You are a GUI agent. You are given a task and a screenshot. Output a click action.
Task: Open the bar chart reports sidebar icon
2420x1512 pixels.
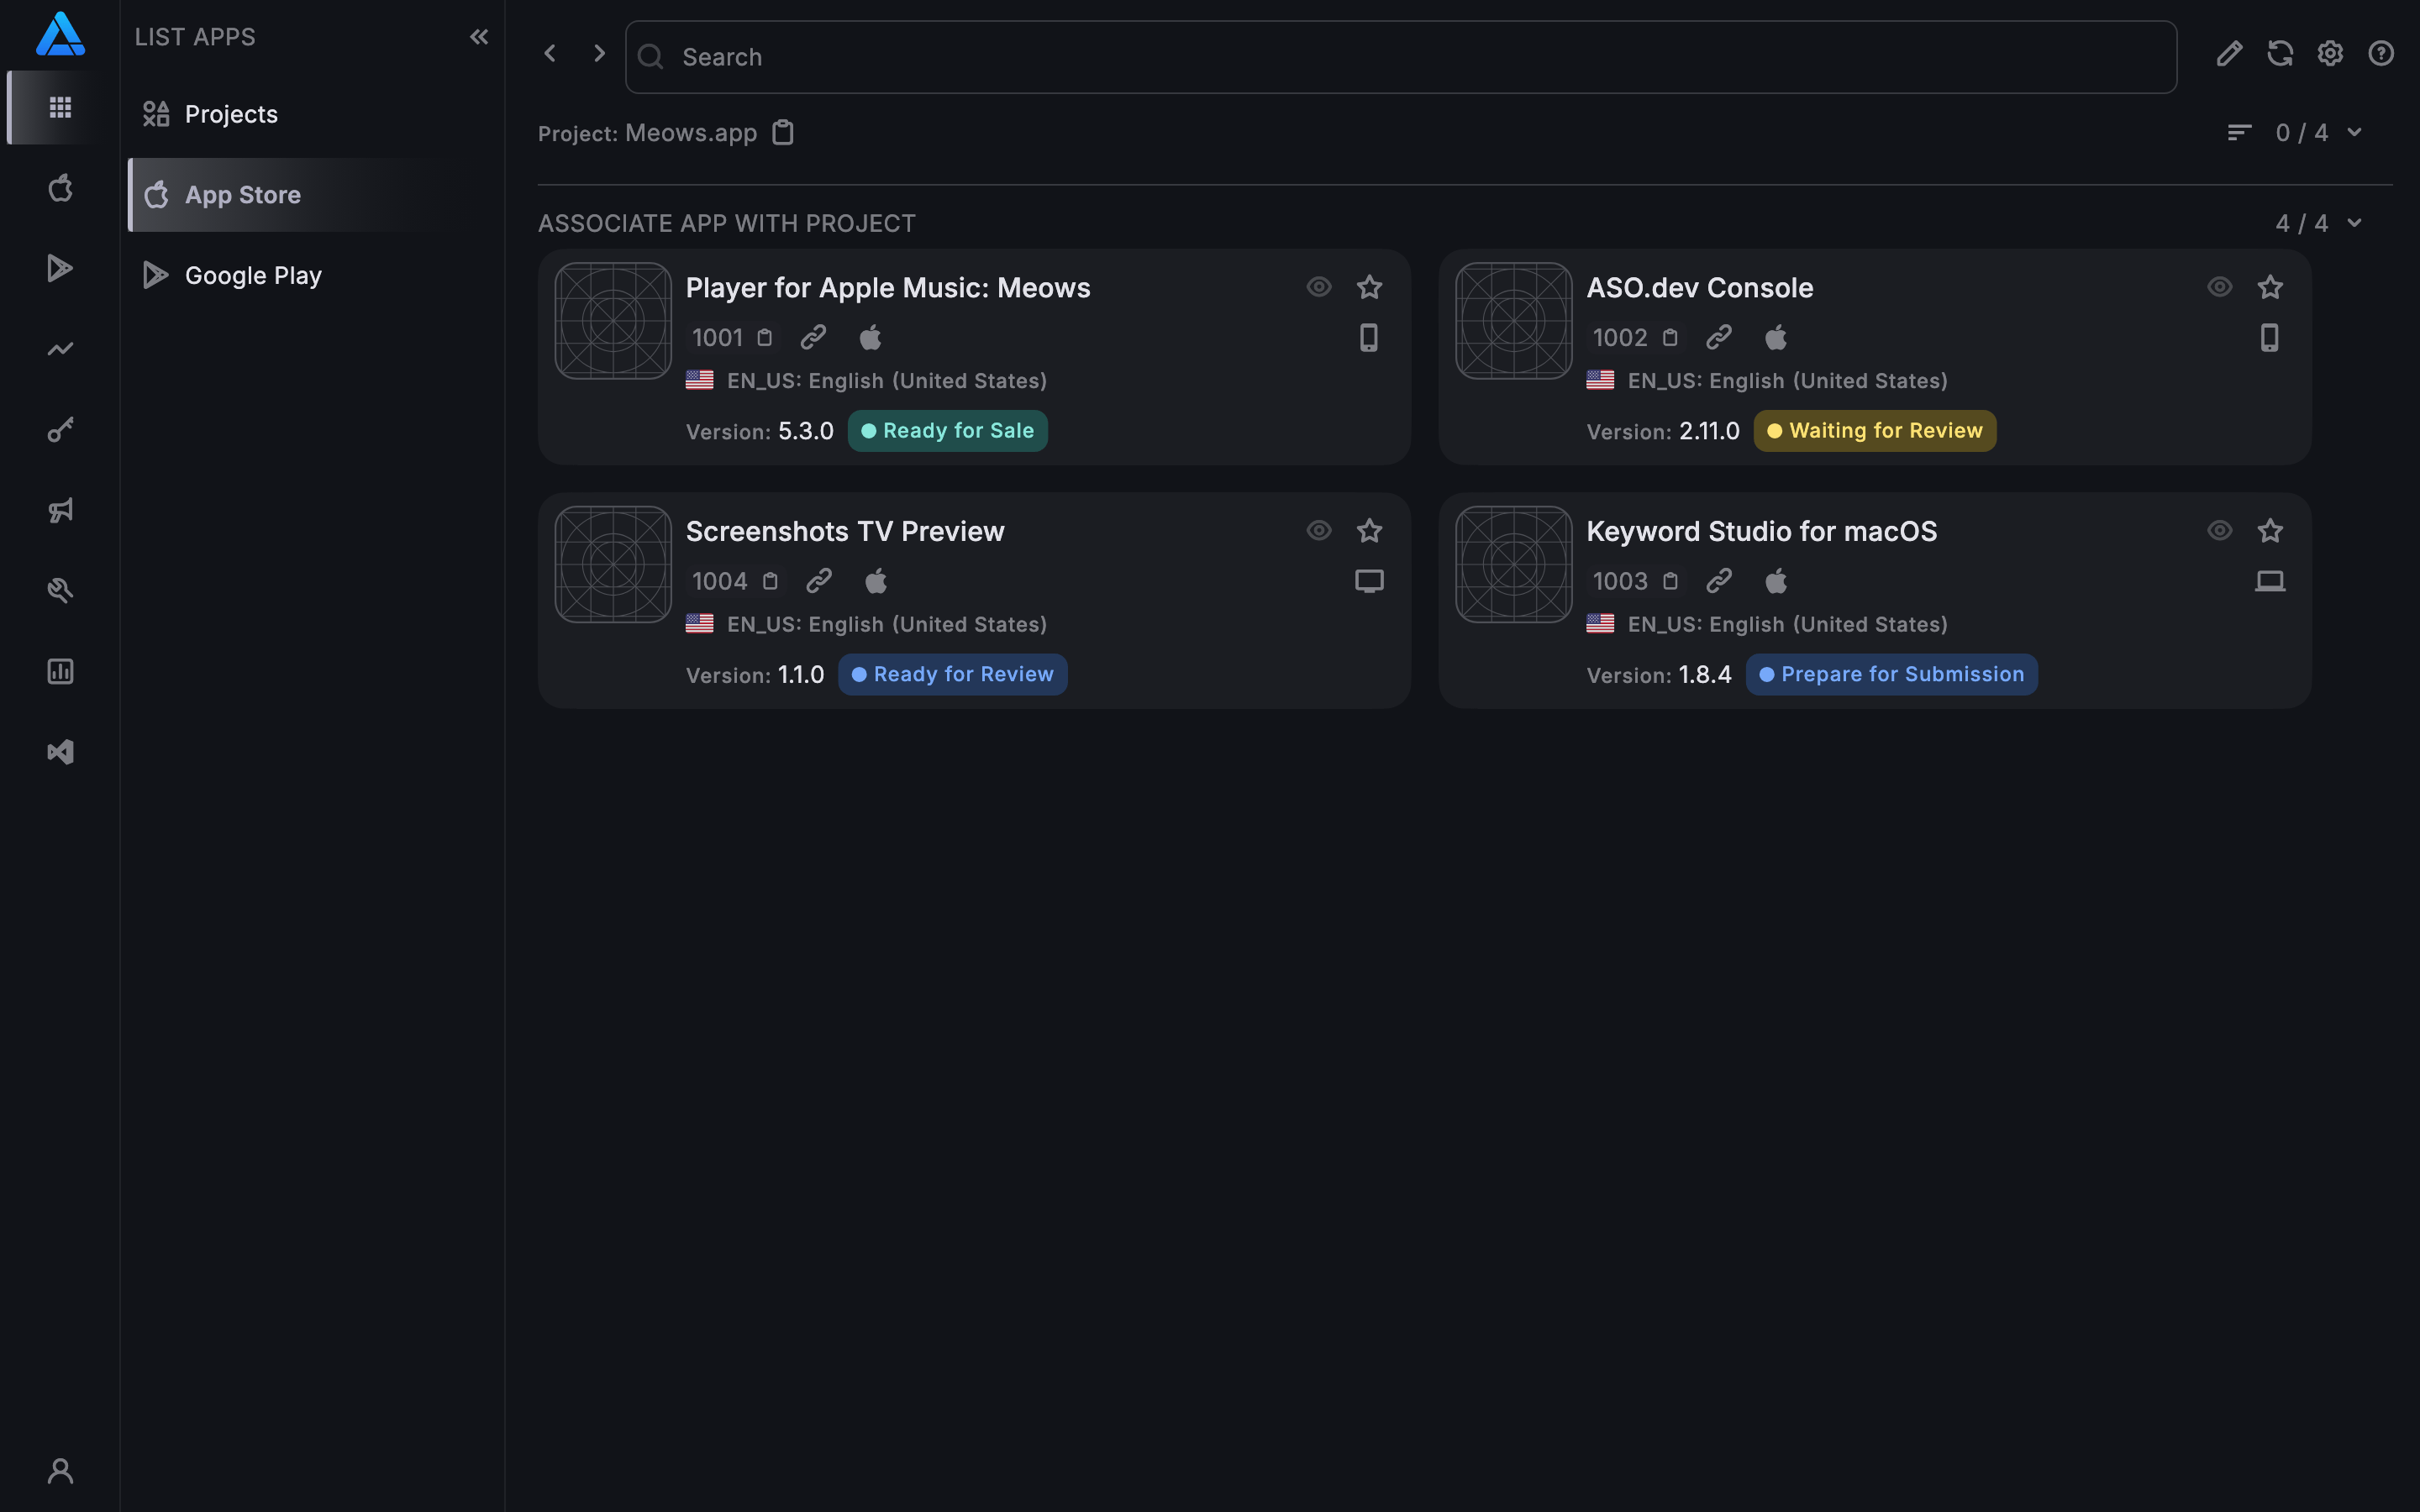[60, 671]
